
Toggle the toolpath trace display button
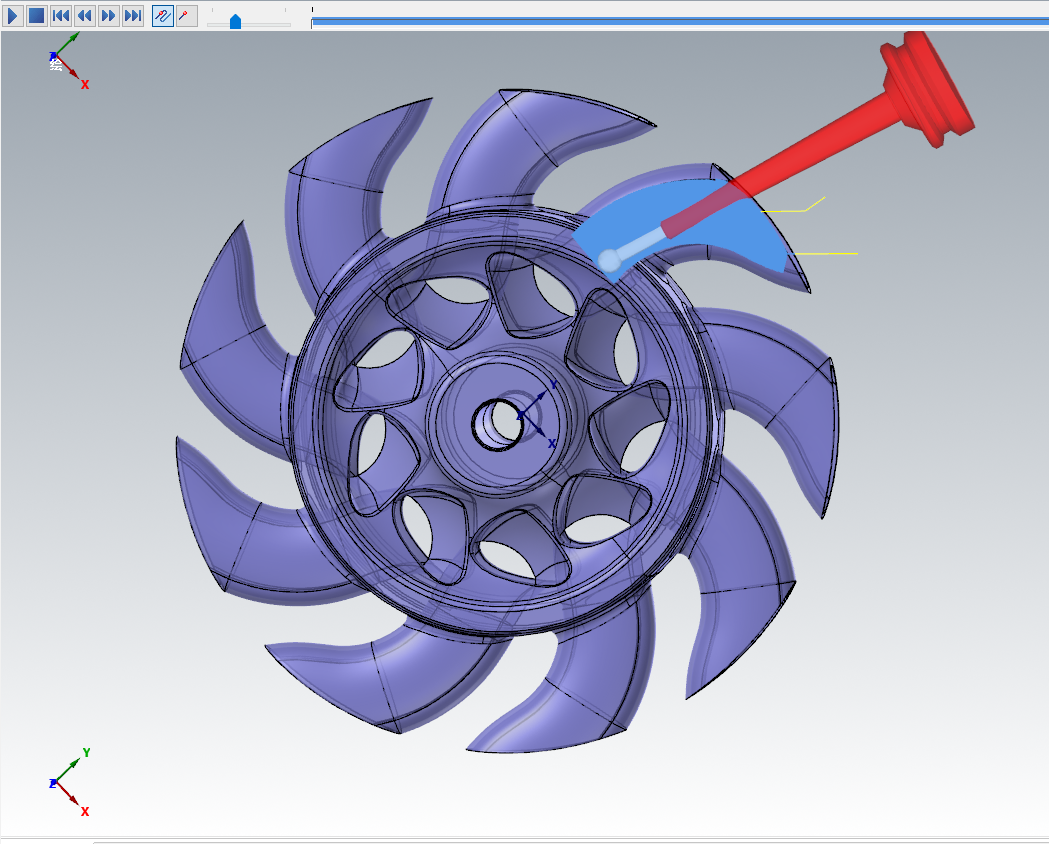(x=162, y=16)
